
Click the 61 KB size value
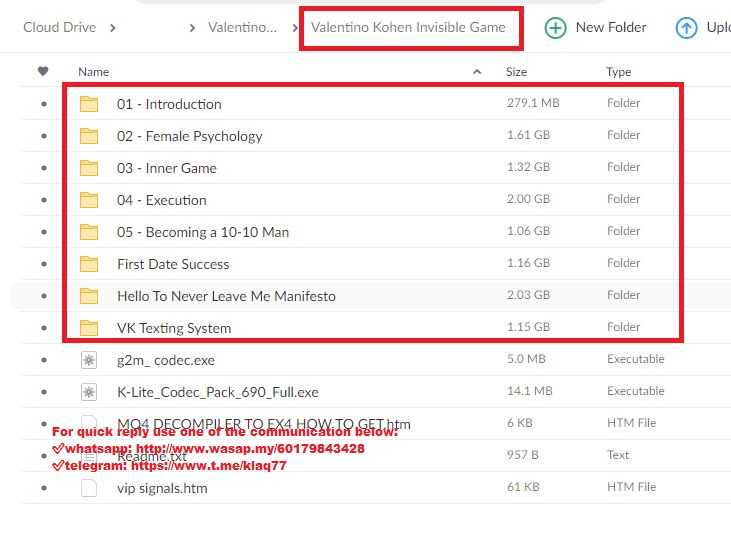click(523, 487)
